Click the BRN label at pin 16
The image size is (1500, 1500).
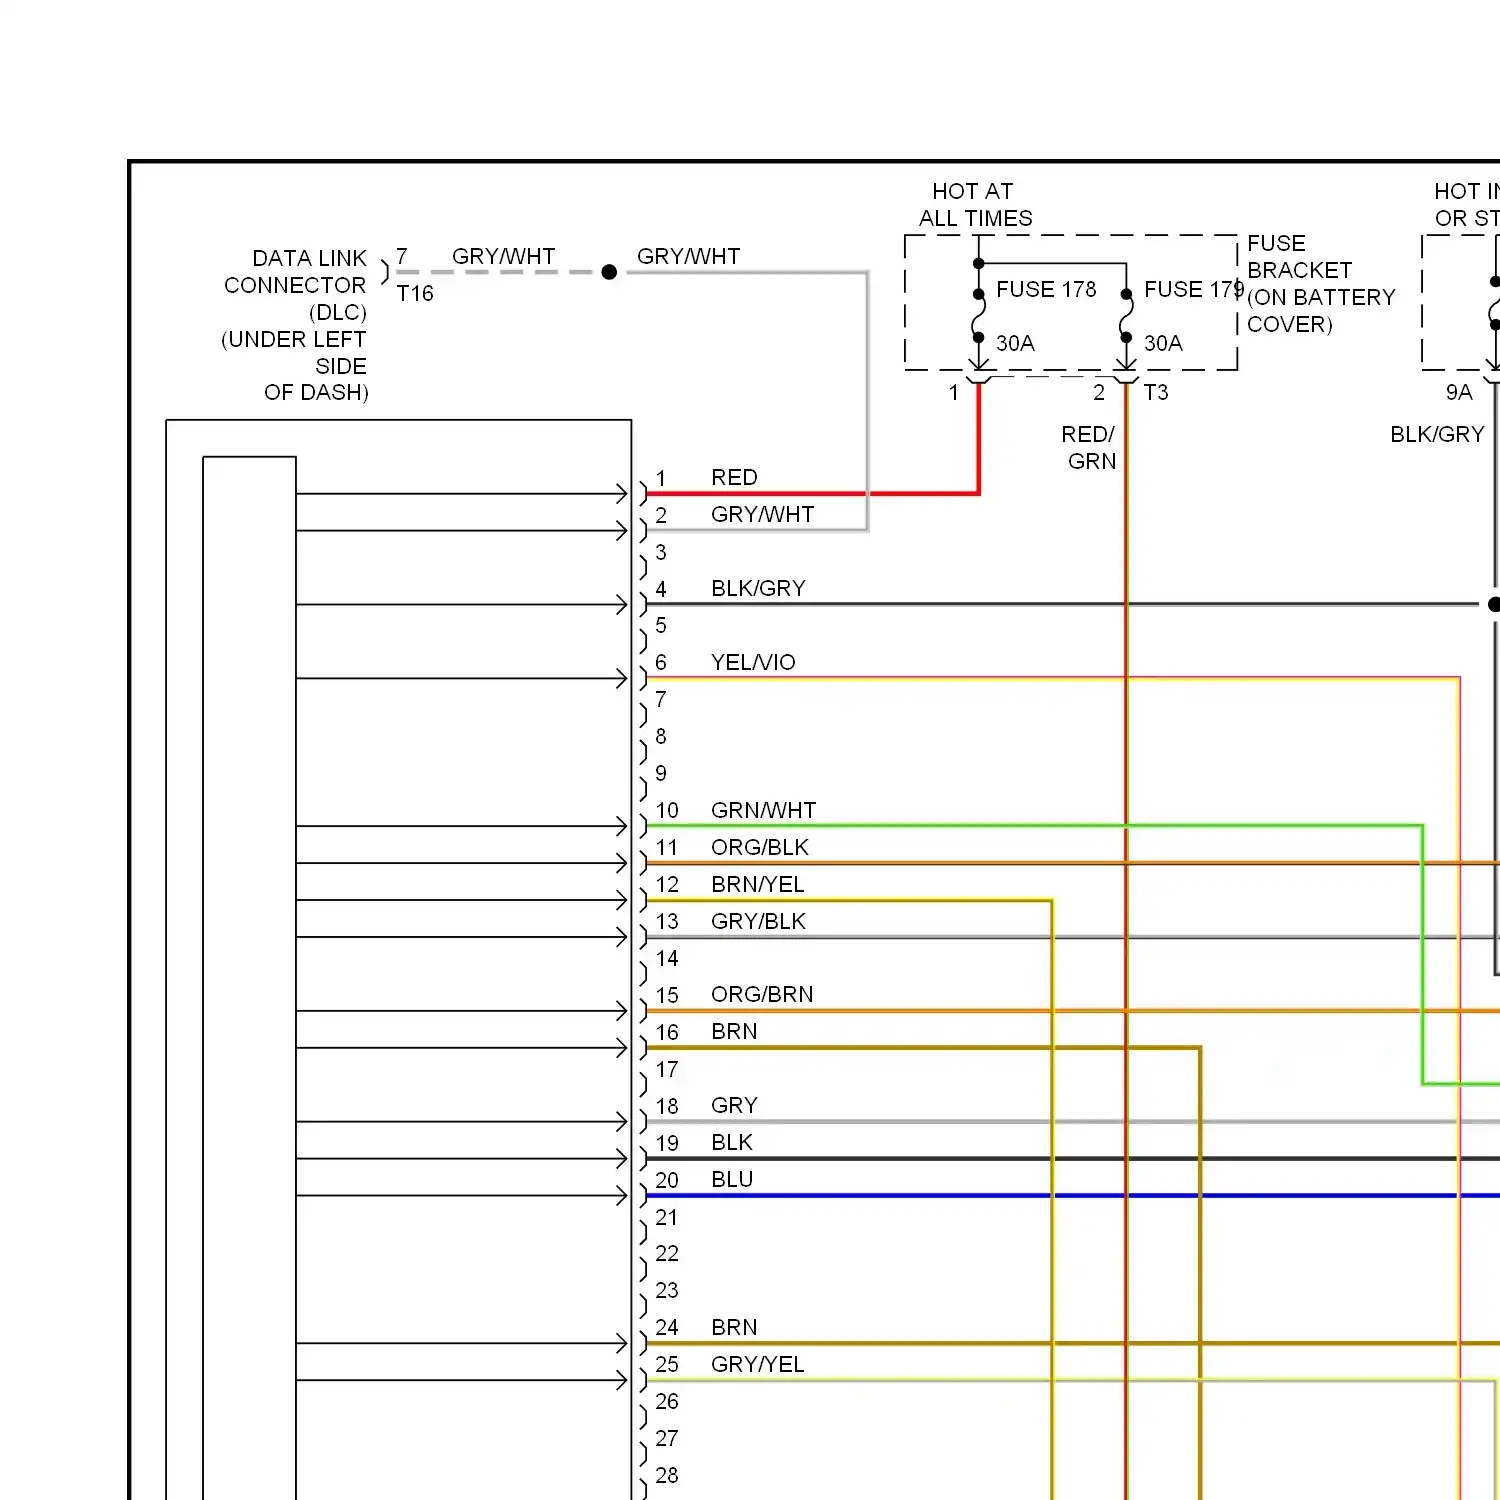pos(734,1031)
